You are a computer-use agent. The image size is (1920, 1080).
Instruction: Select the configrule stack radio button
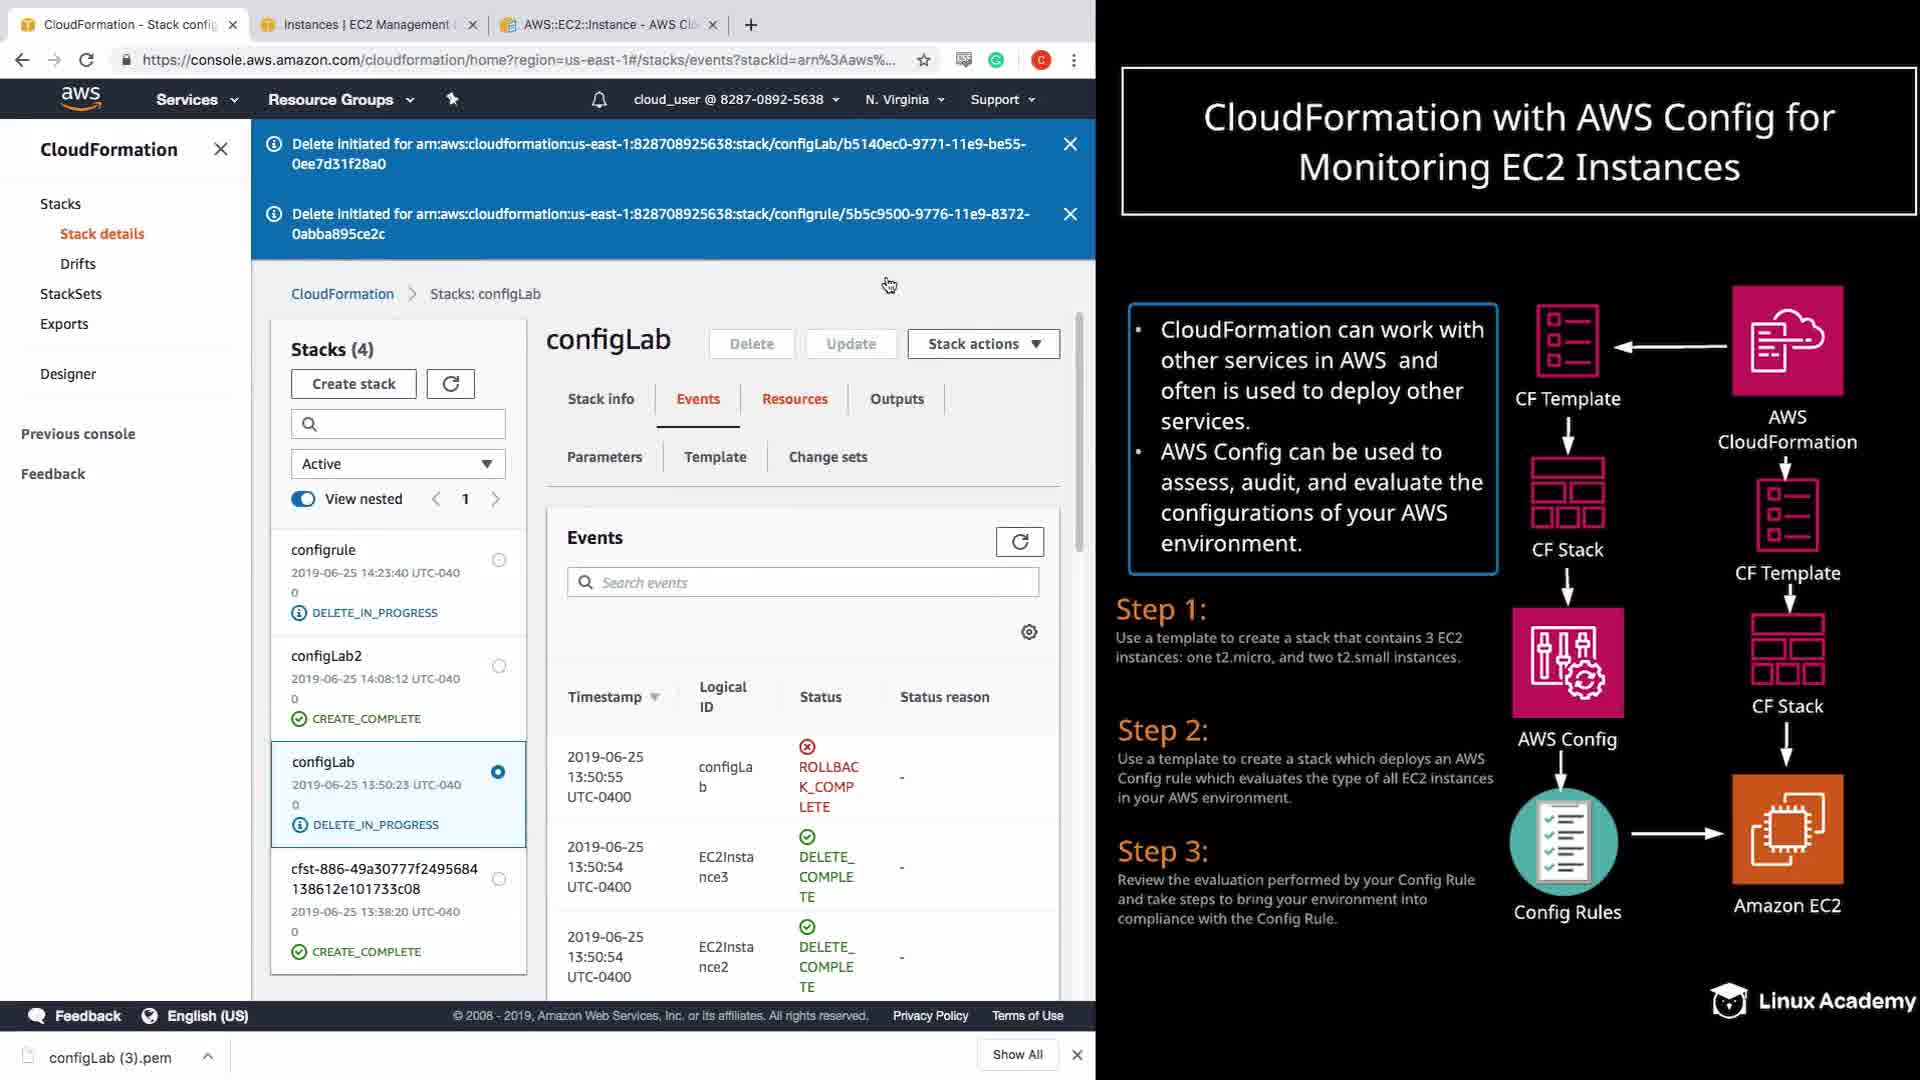pyautogui.click(x=499, y=560)
